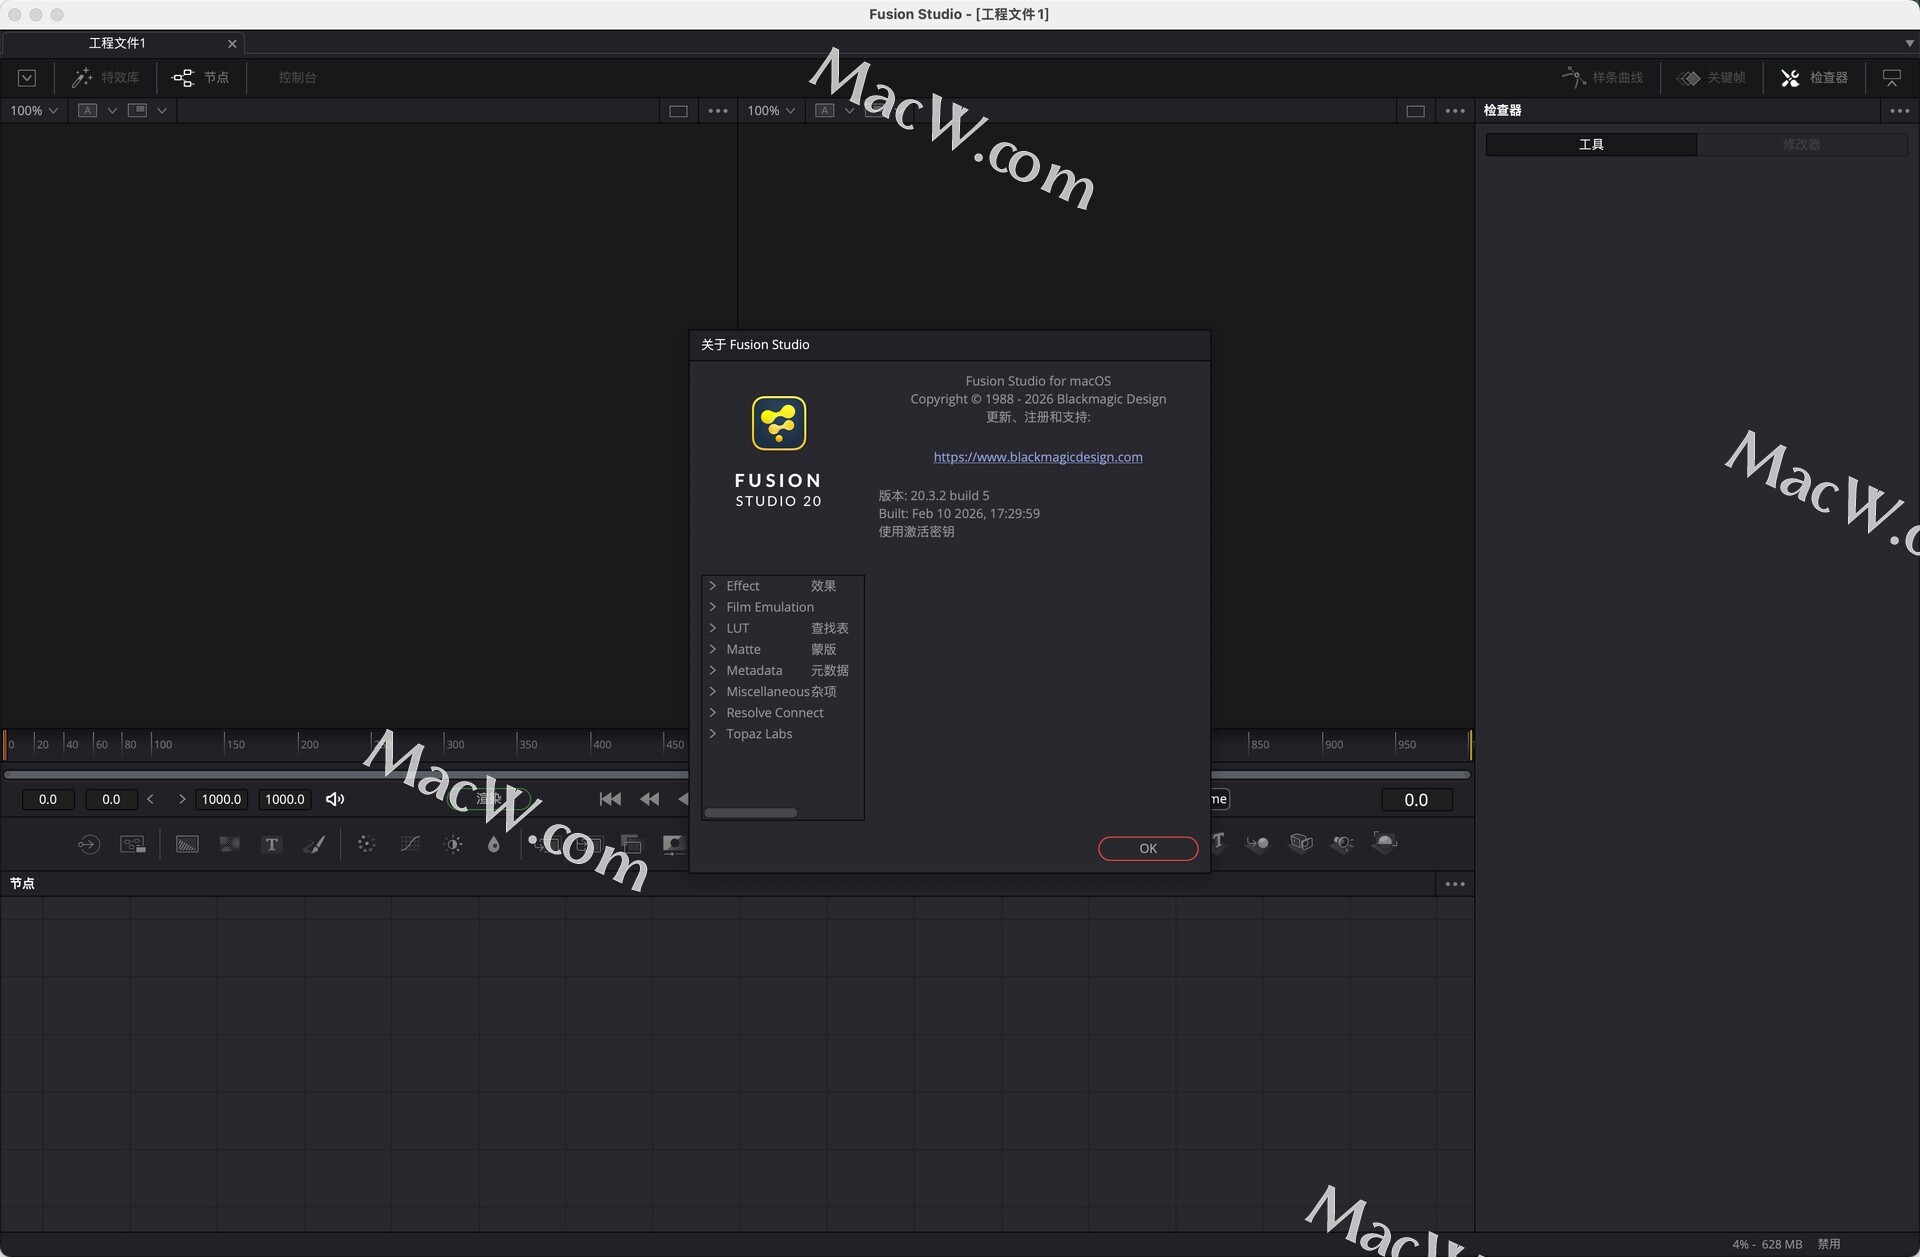Switch to the 工具 tab in Inspector
The width and height of the screenshot is (1920, 1257).
pyautogui.click(x=1591, y=145)
